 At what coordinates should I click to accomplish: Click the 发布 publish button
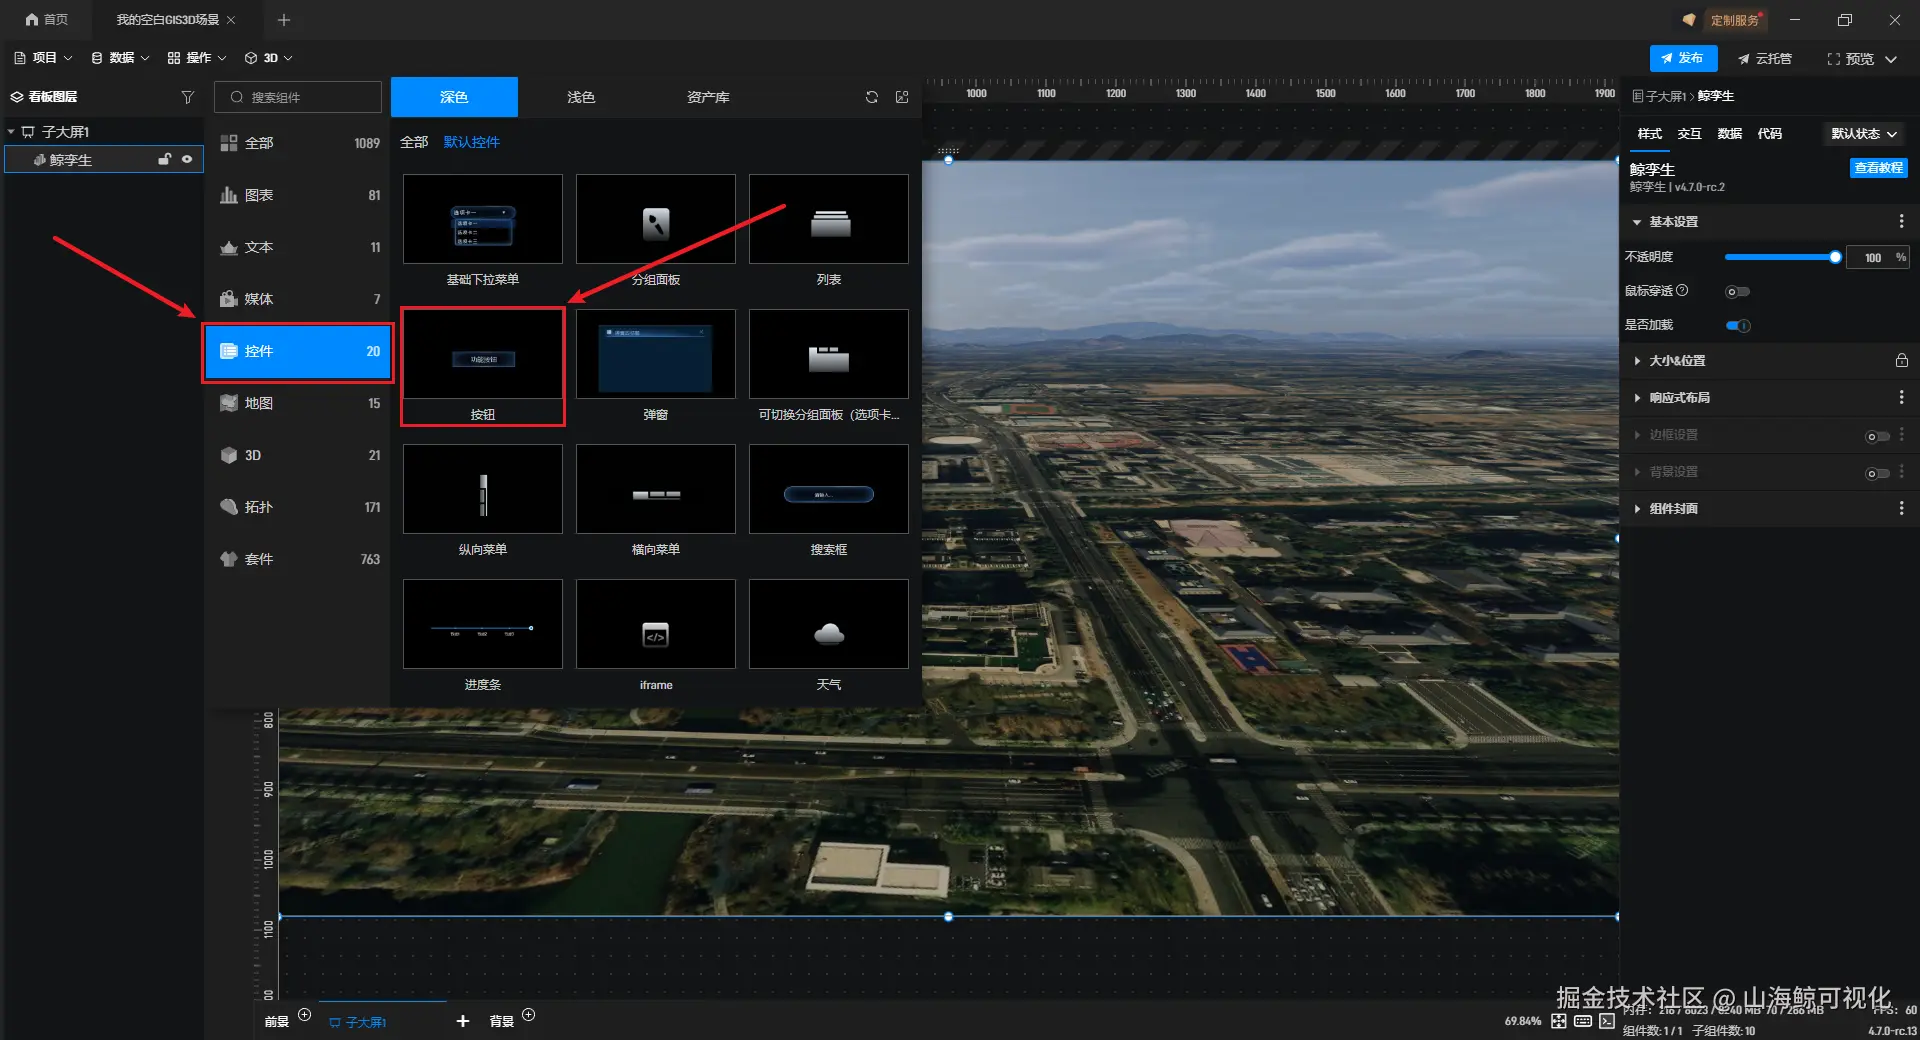click(x=1683, y=58)
